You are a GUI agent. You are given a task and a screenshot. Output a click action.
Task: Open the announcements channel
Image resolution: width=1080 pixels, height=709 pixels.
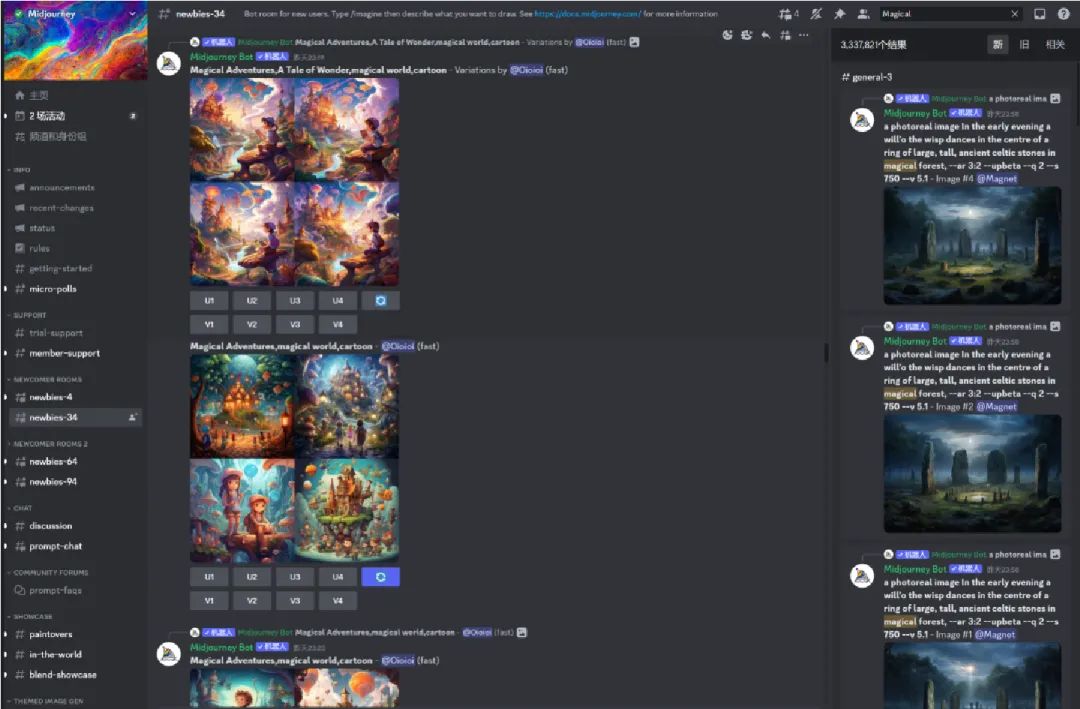[x=75, y=187]
